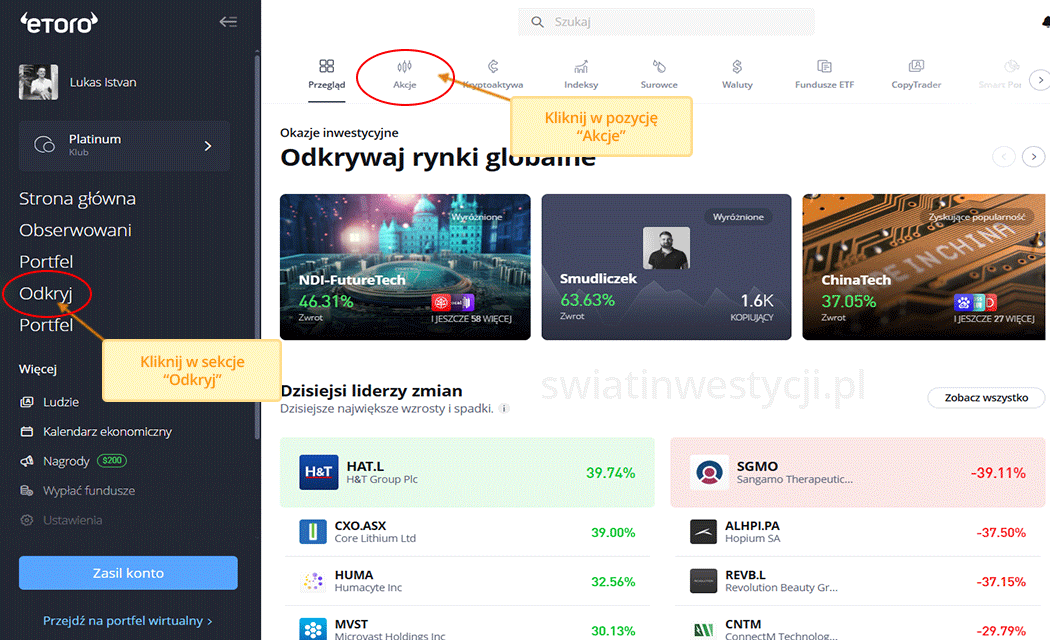Switch to the Akcje tab

(x=404, y=74)
